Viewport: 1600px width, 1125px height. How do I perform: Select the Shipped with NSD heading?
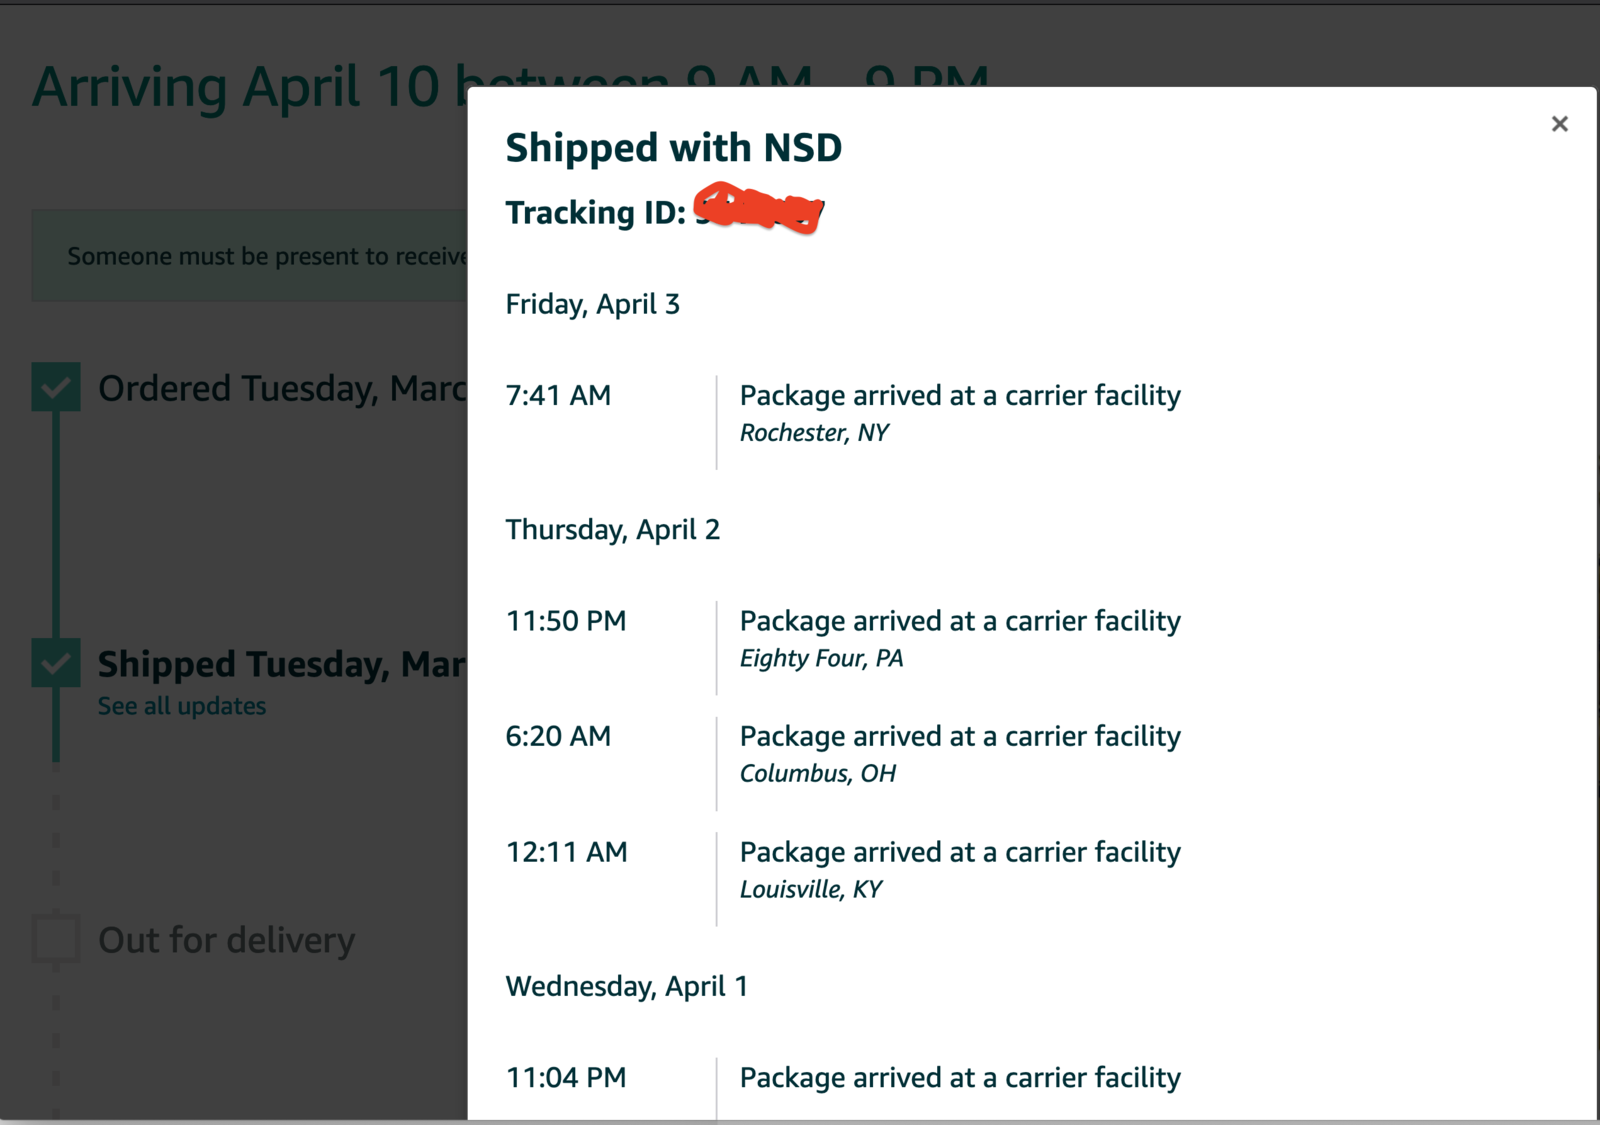[x=673, y=148]
